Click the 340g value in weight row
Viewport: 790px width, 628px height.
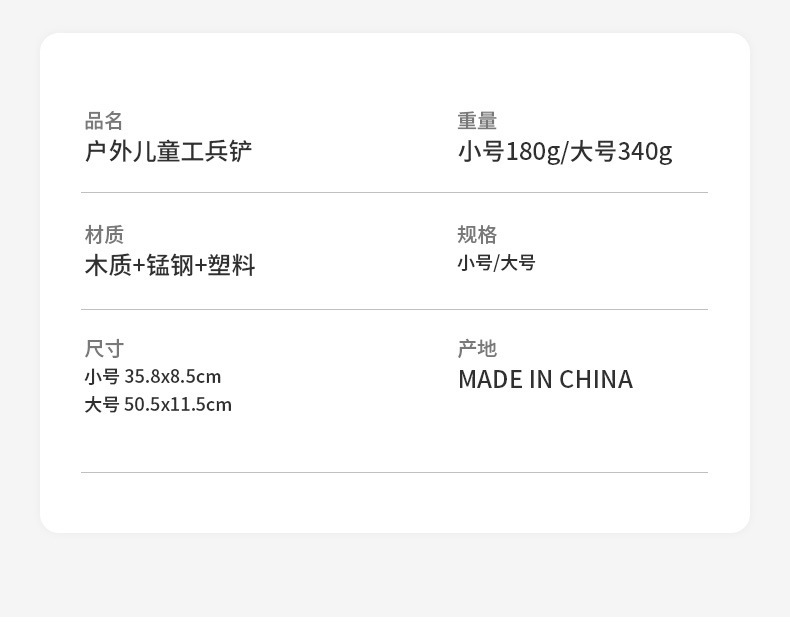[x=645, y=152]
